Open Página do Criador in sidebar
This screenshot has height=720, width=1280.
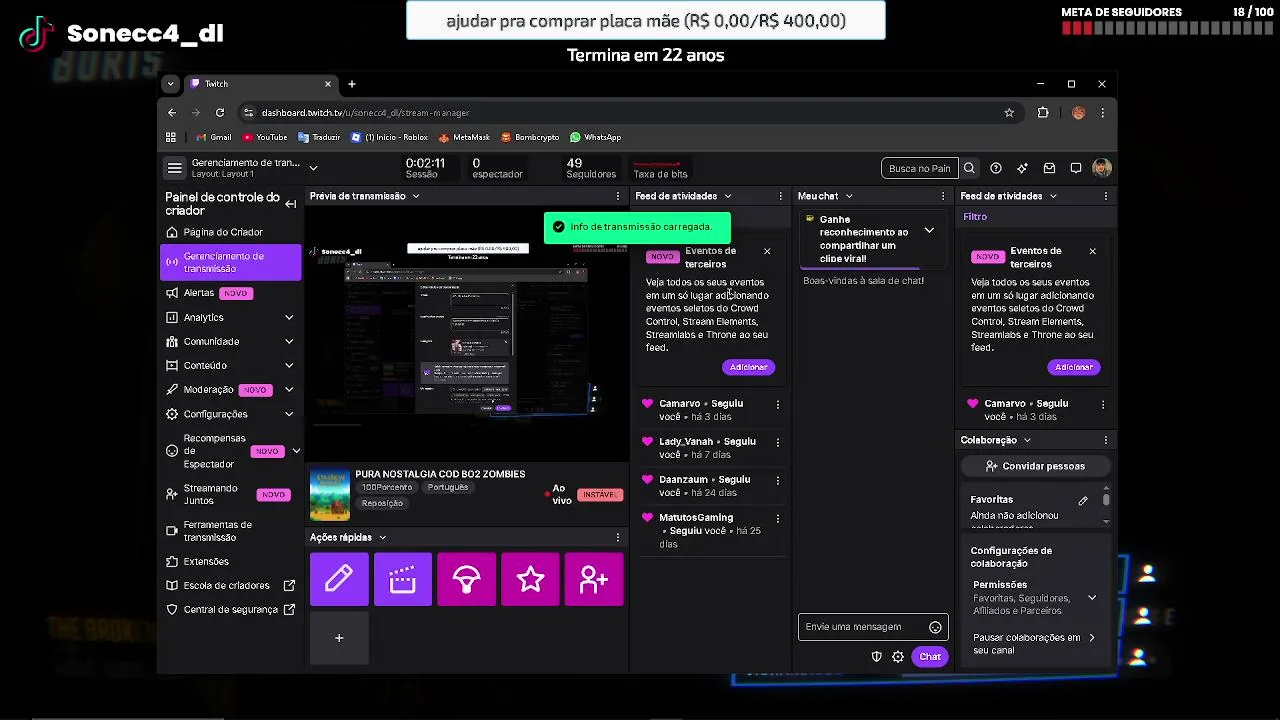tap(223, 232)
